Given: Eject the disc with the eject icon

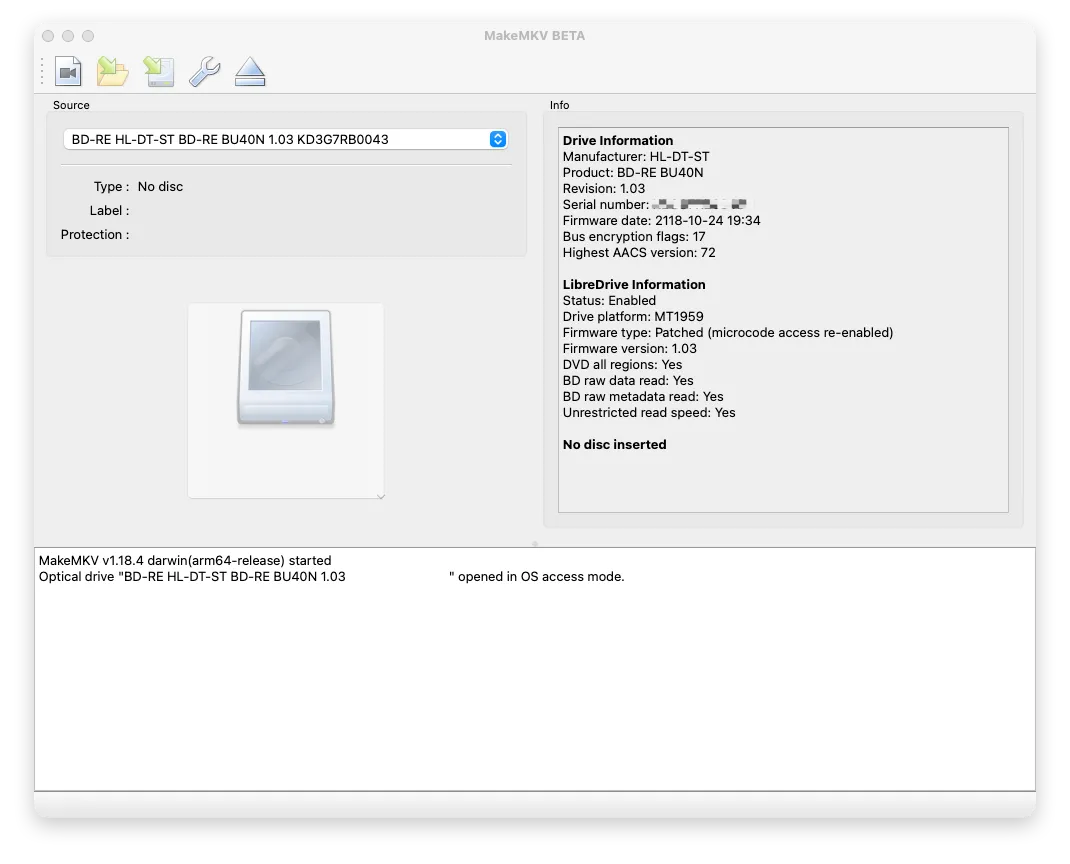Looking at the screenshot, I should click(x=250, y=72).
